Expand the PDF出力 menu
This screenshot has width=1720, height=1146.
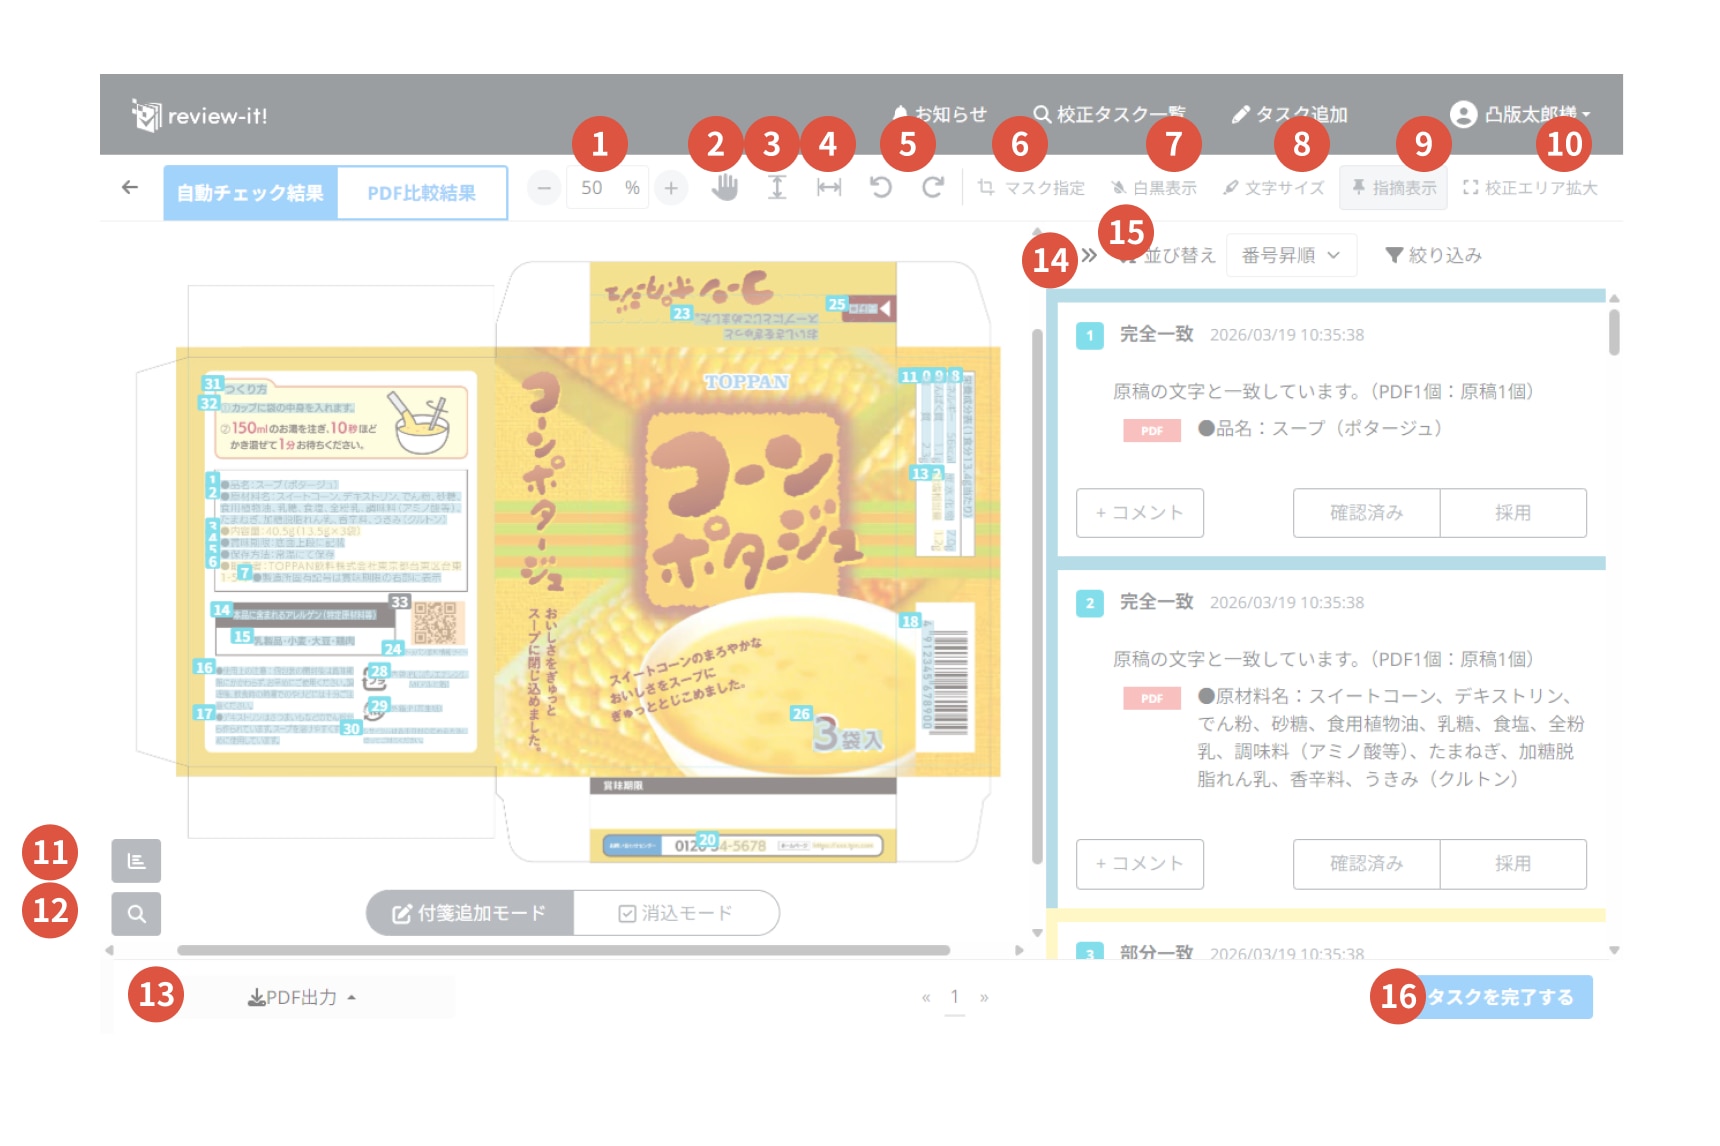pos(301,997)
